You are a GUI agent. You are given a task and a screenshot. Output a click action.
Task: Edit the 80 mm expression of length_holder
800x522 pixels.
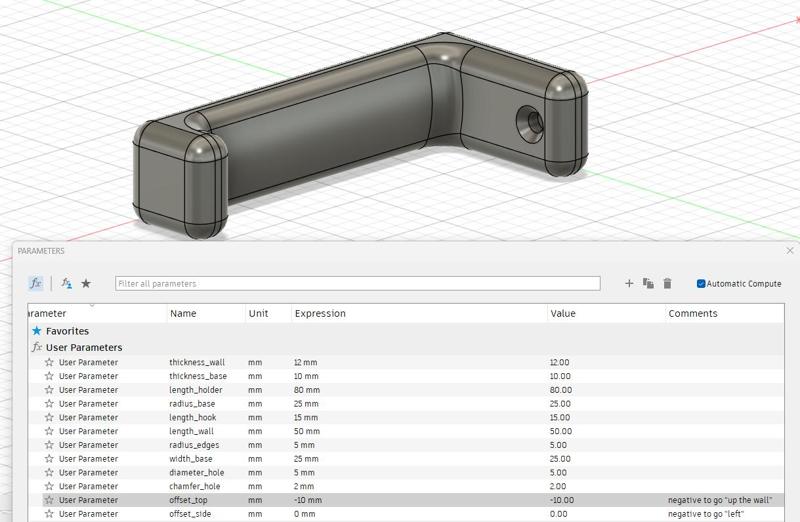click(x=307, y=390)
